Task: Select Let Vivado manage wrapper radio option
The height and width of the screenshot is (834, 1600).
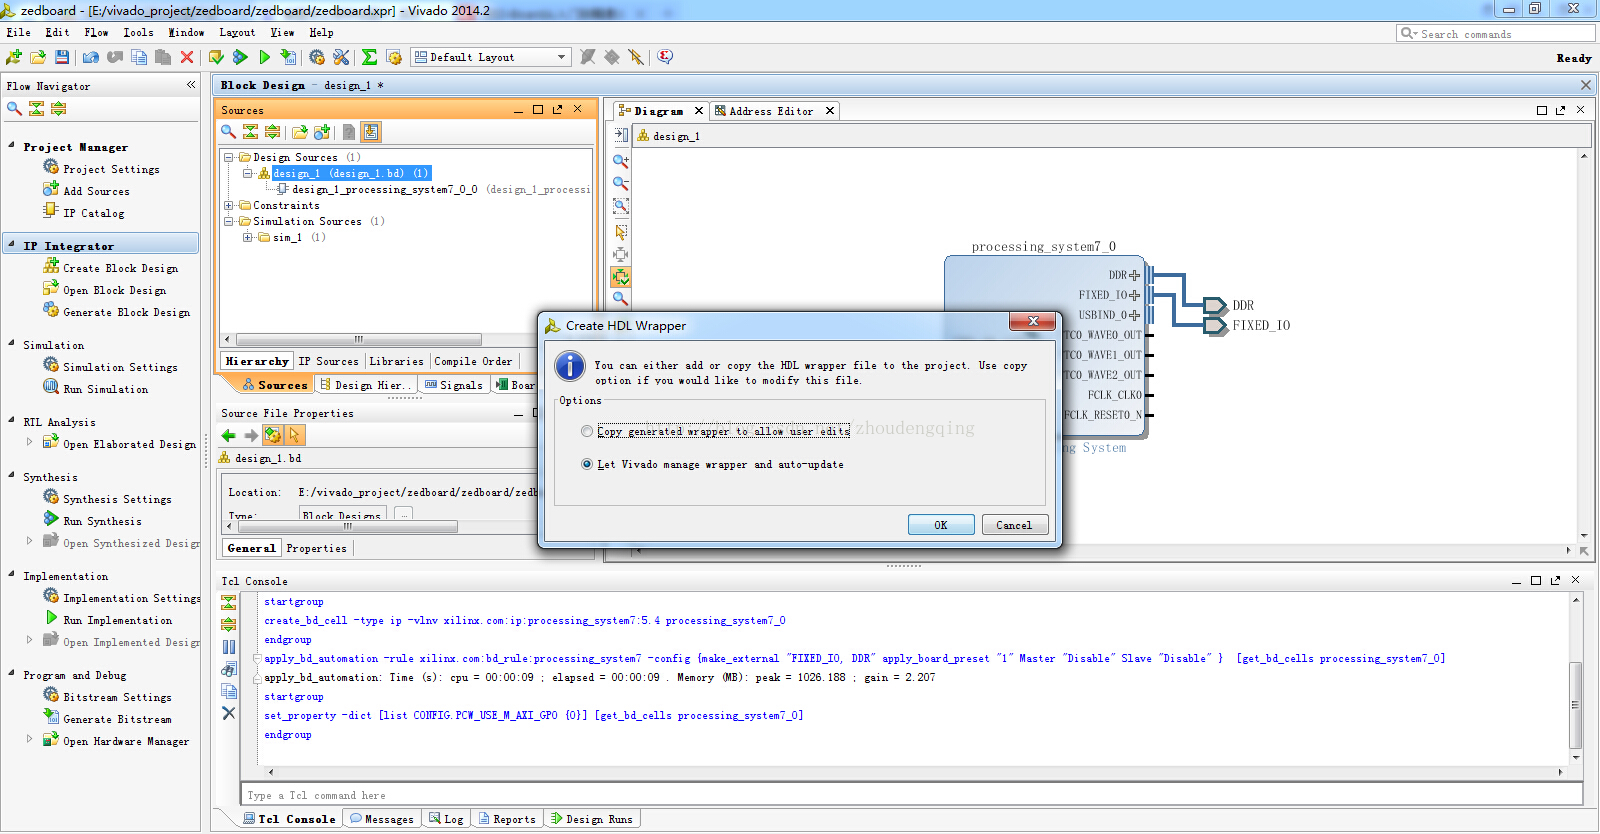Action: point(587,464)
